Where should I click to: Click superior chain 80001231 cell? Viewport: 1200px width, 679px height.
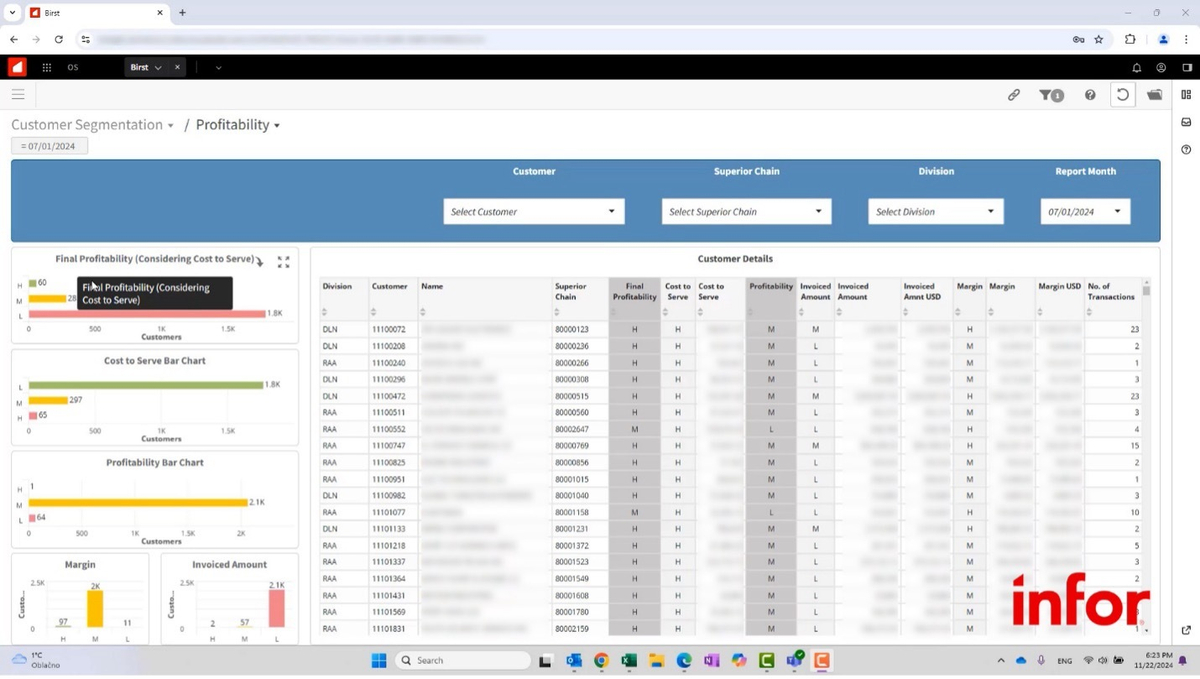pyautogui.click(x=572, y=529)
